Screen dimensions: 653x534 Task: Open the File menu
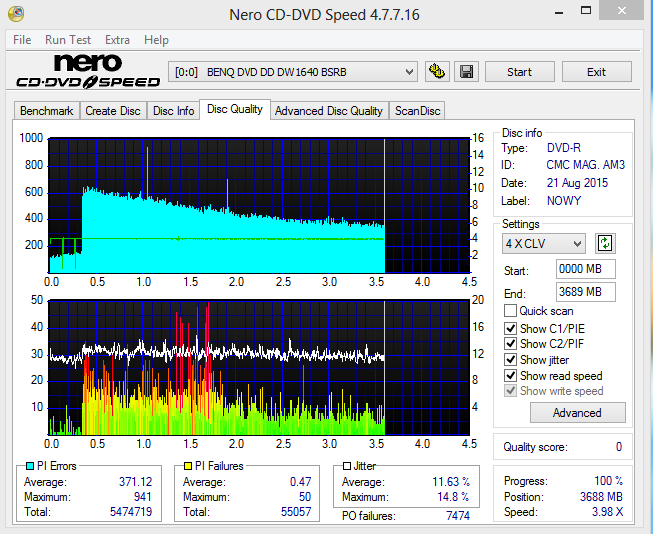click(x=22, y=40)
